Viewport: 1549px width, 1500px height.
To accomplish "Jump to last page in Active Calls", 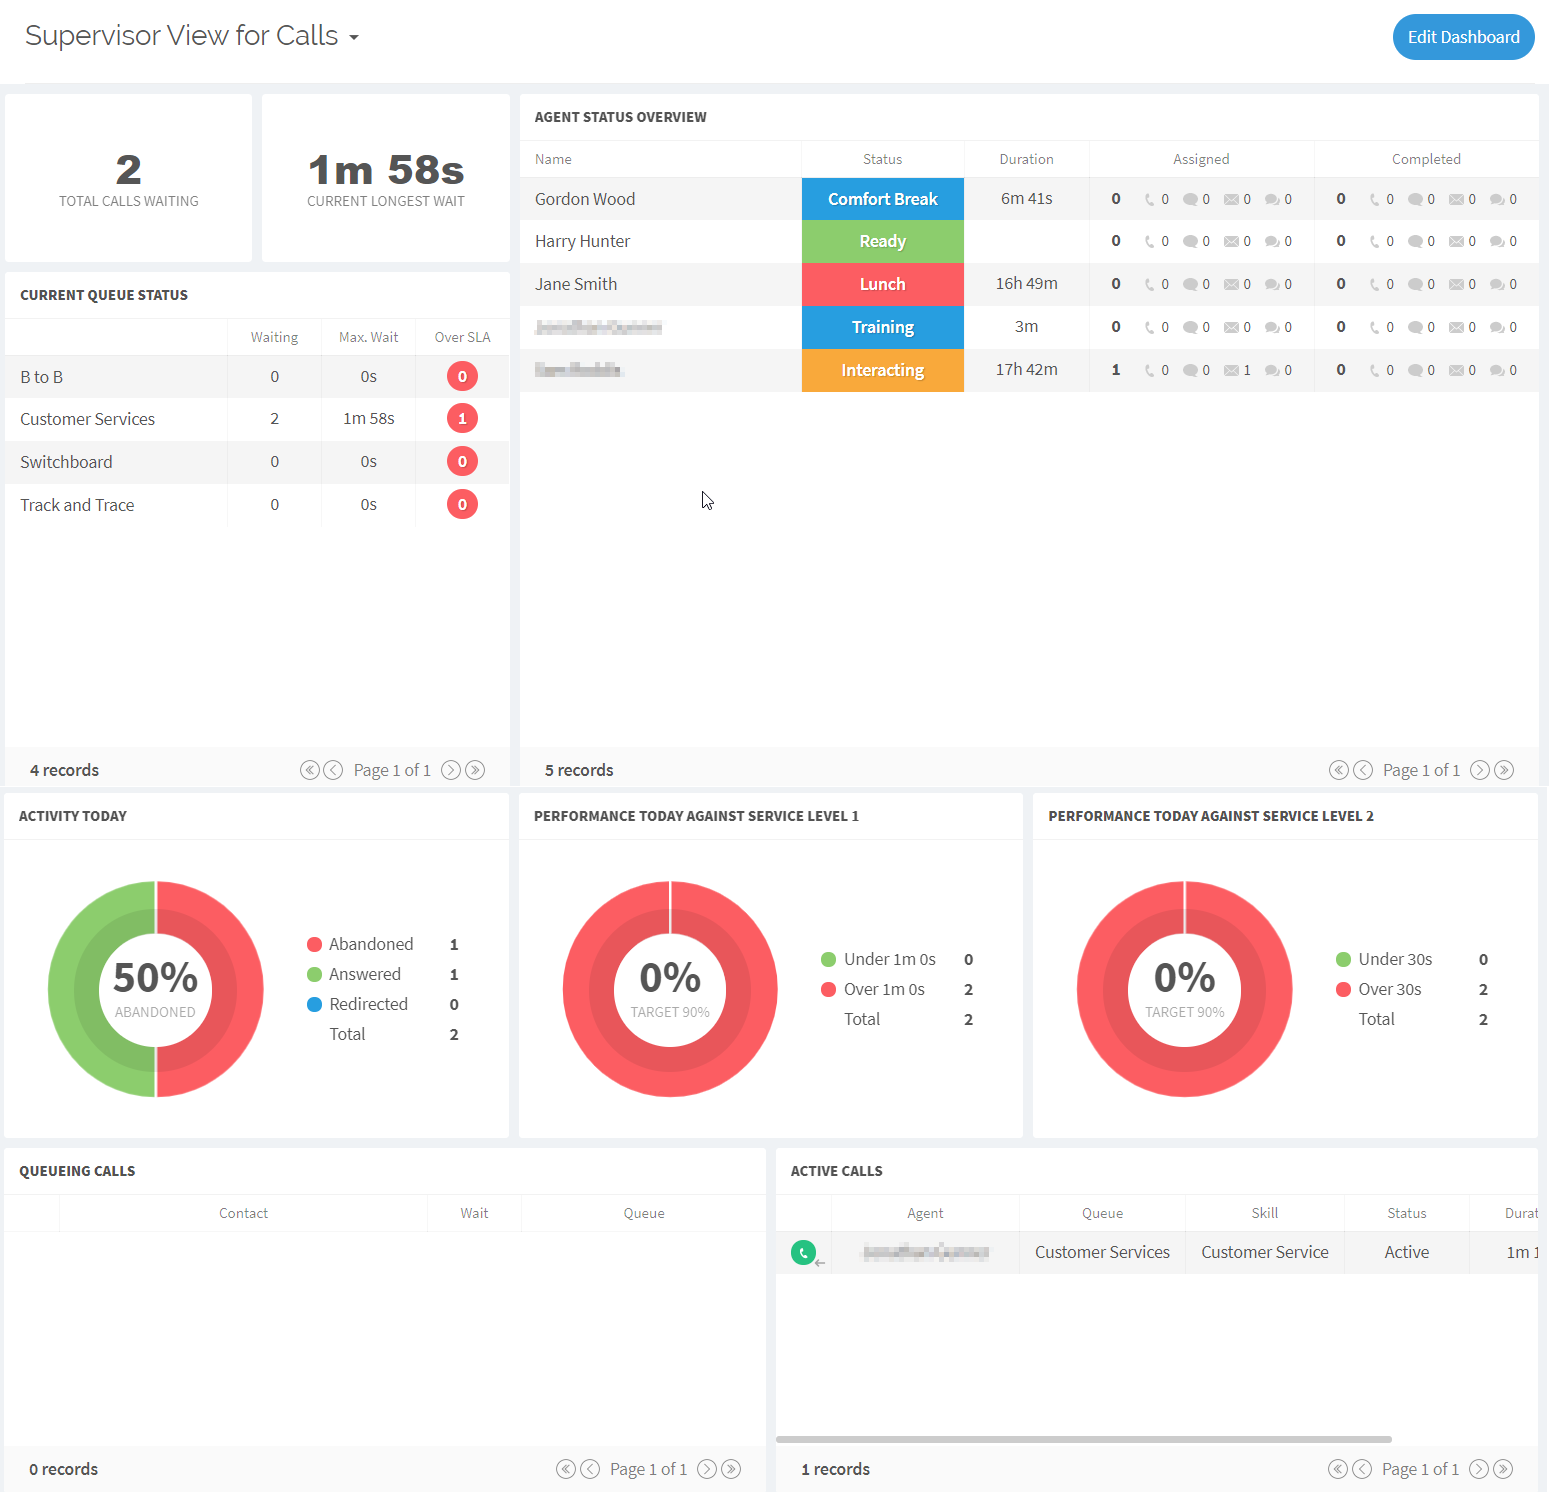I will pos(1503,1469).
